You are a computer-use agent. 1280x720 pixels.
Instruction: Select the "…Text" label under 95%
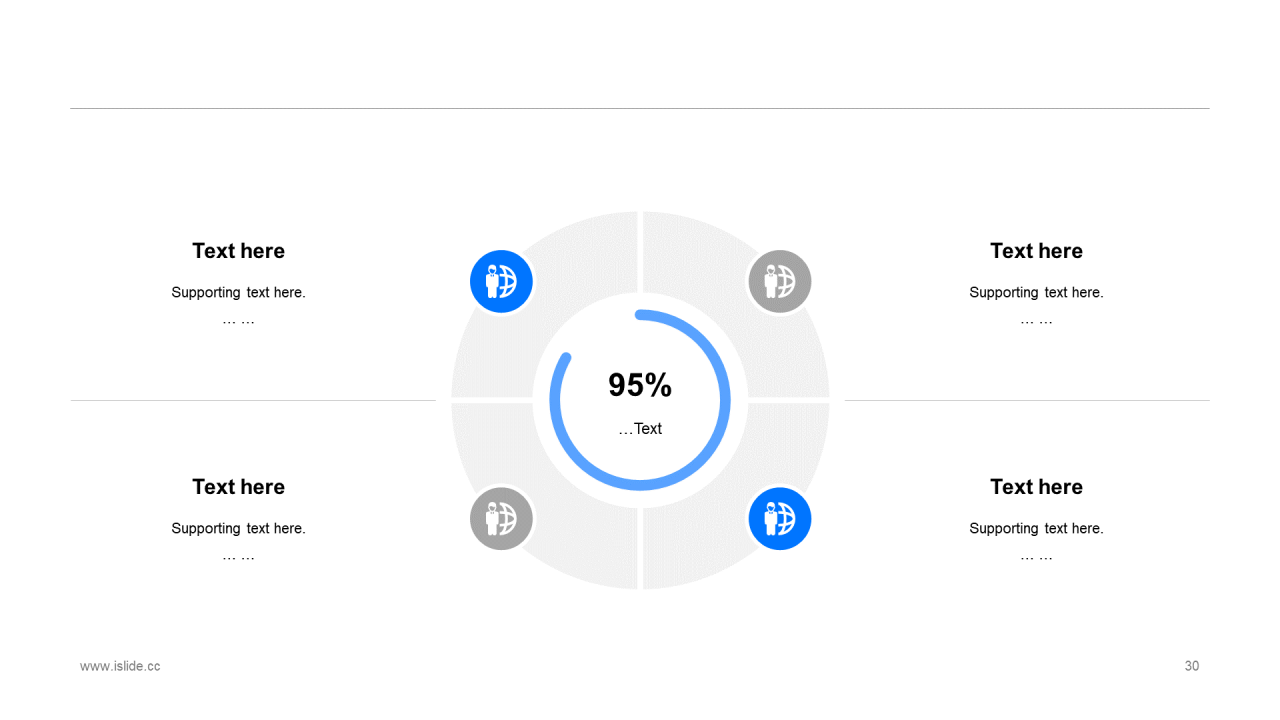click(640, 429)
